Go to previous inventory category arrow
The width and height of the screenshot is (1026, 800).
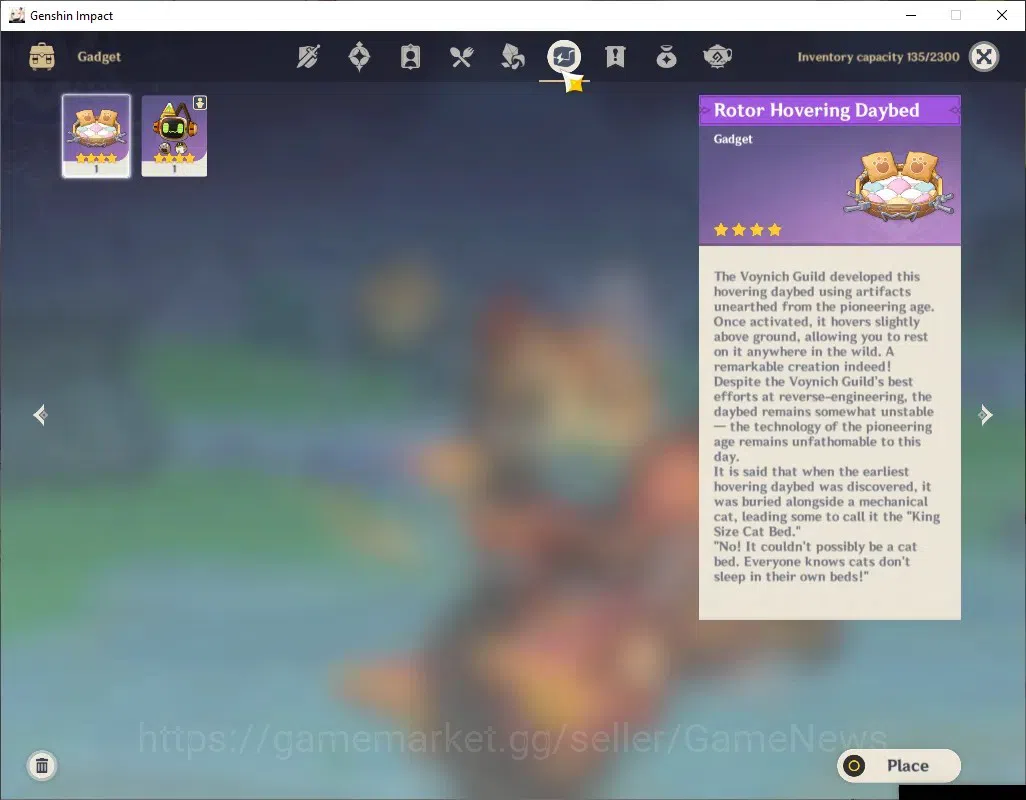(x=41, y=415)
